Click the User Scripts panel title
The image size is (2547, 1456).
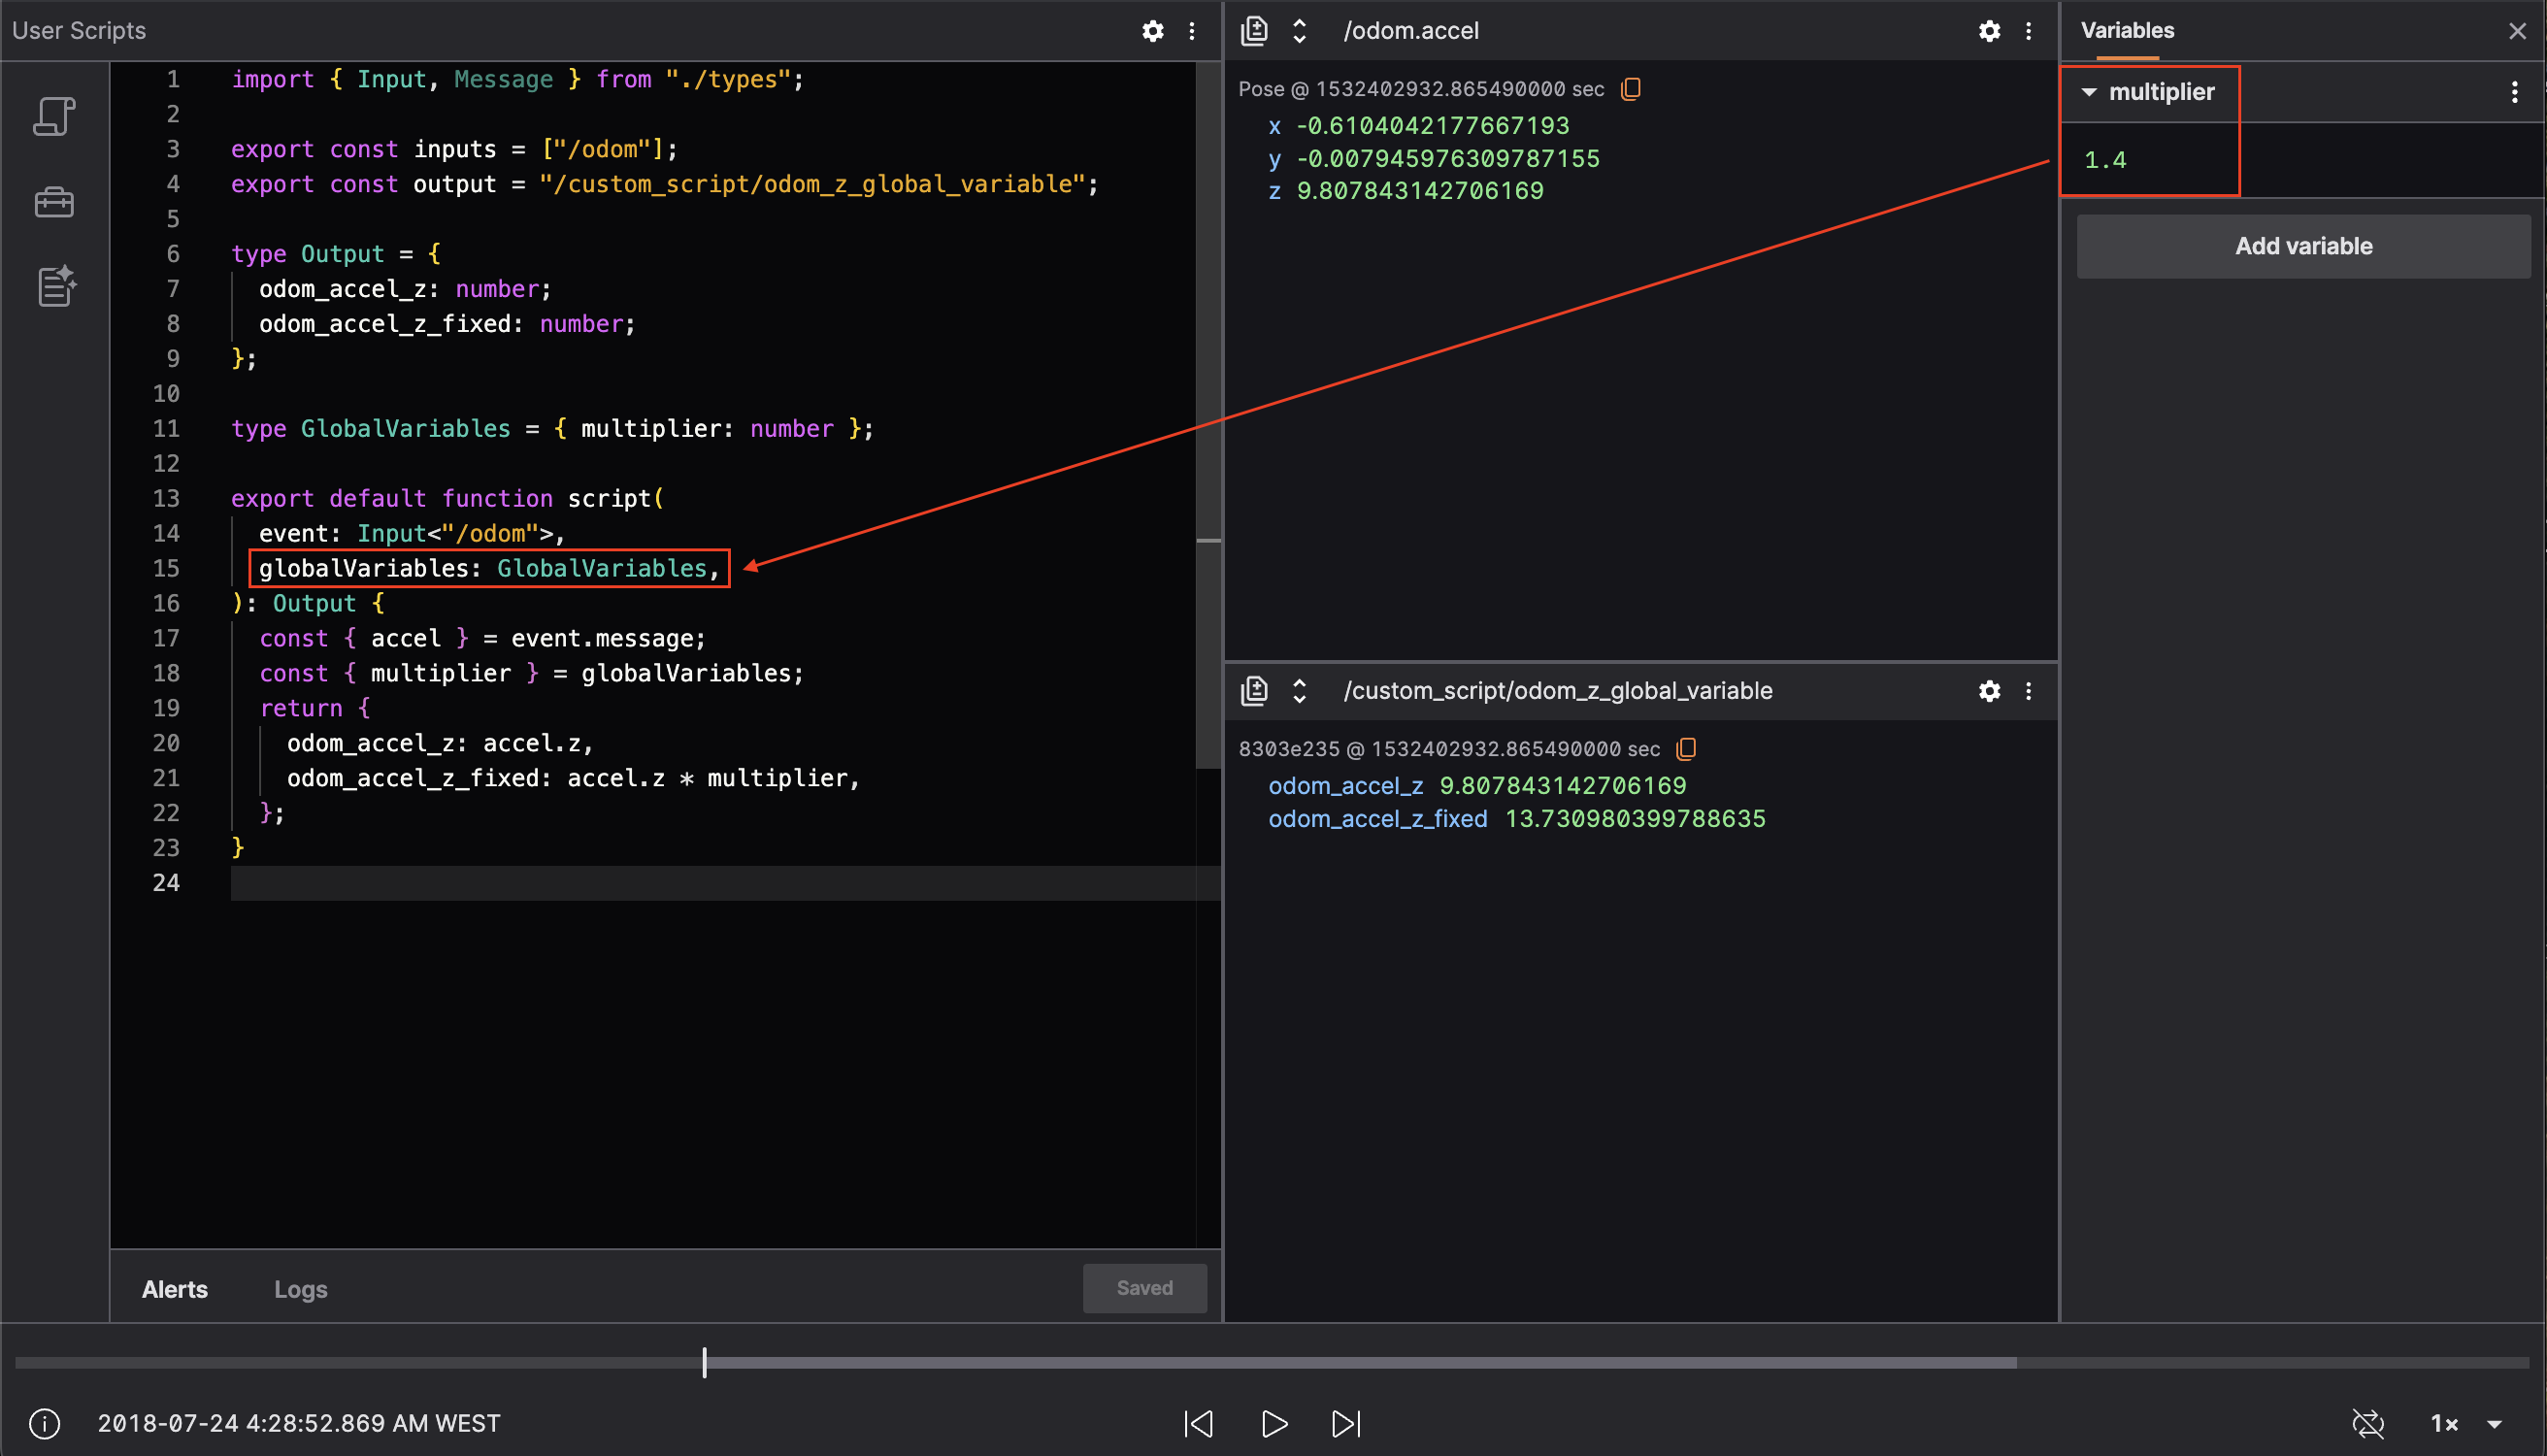pos(79,31)
